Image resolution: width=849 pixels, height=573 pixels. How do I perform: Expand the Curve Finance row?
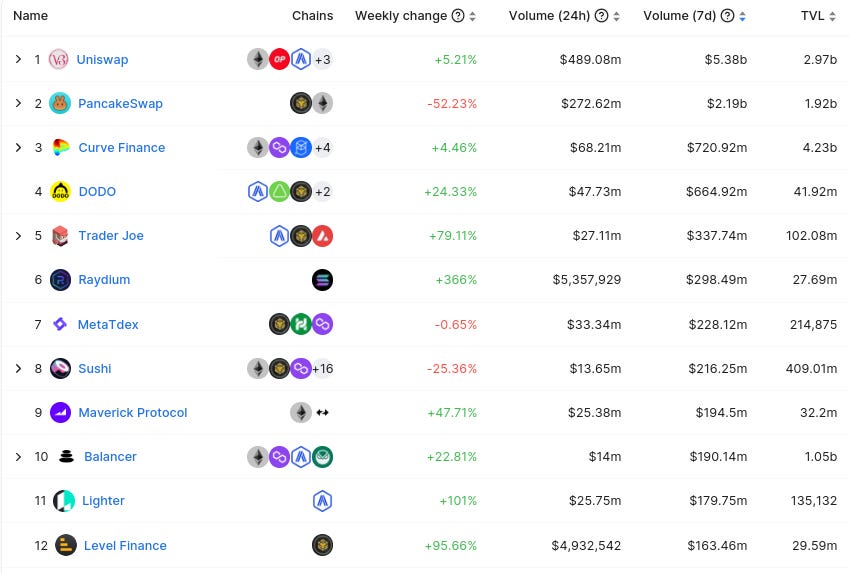point(18,147)
